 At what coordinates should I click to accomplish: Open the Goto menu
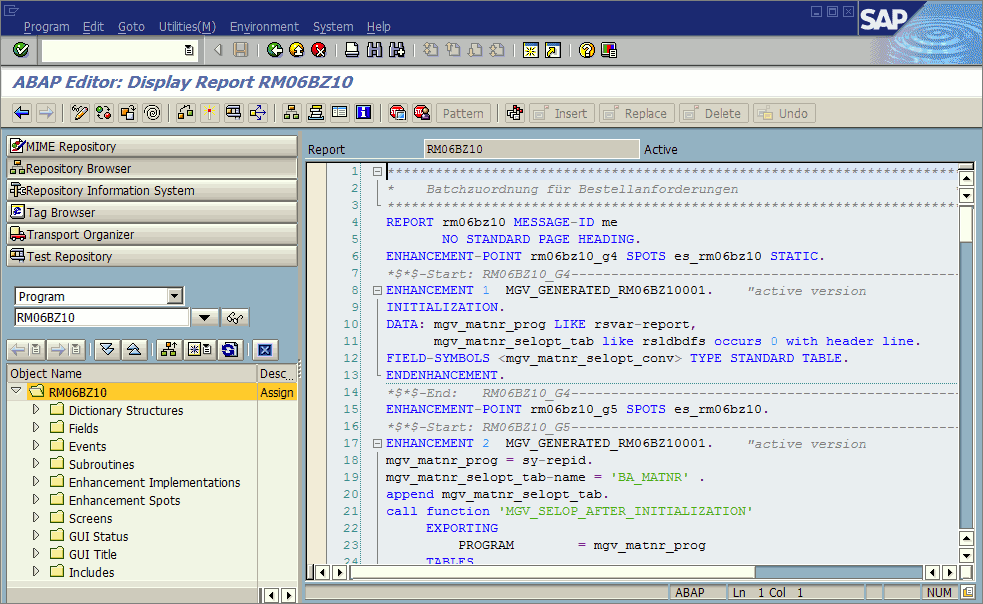coord(131,27)
